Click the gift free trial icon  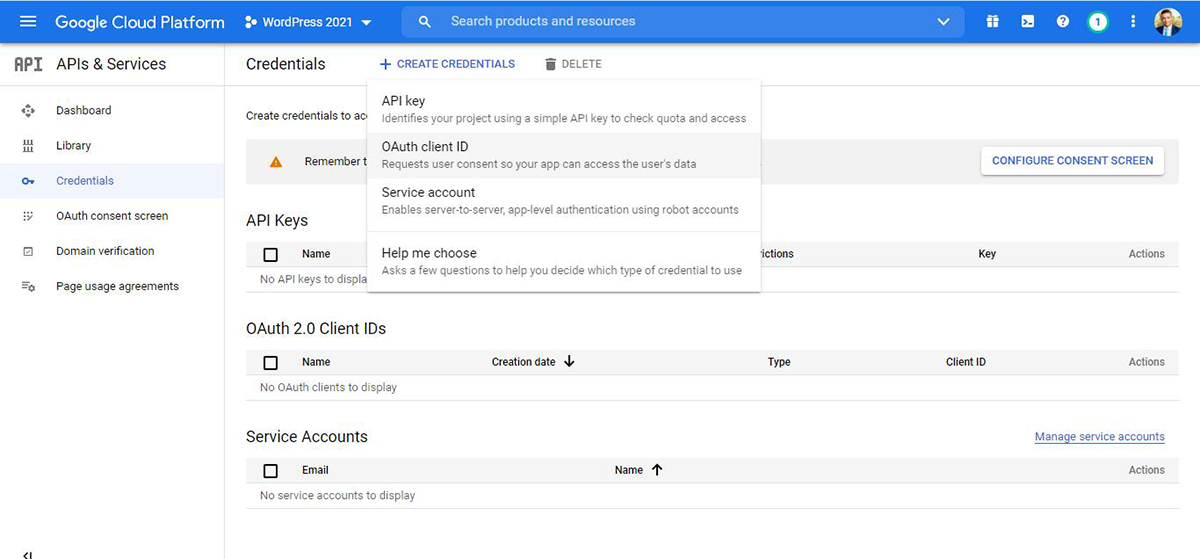coord(992,22)
